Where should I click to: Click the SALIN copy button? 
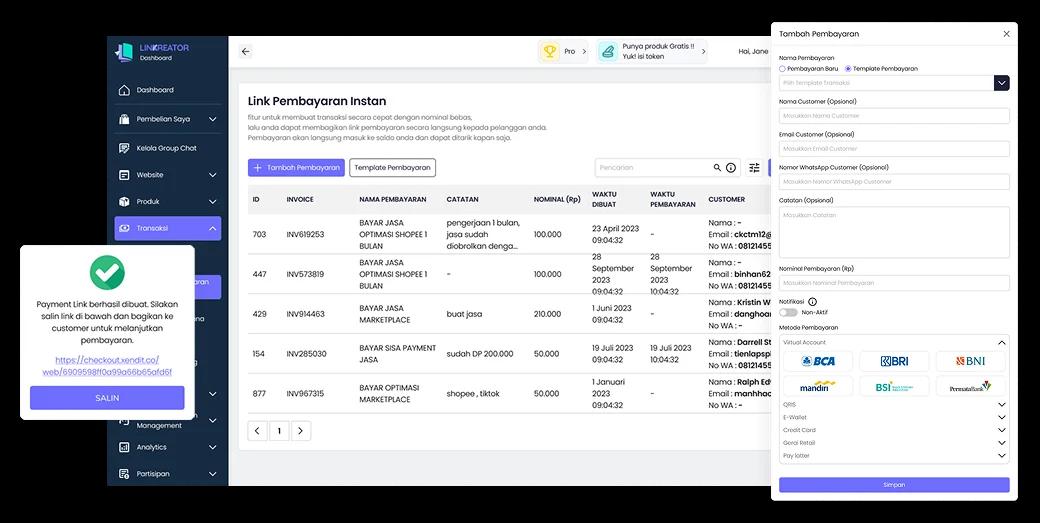(107, 398)
